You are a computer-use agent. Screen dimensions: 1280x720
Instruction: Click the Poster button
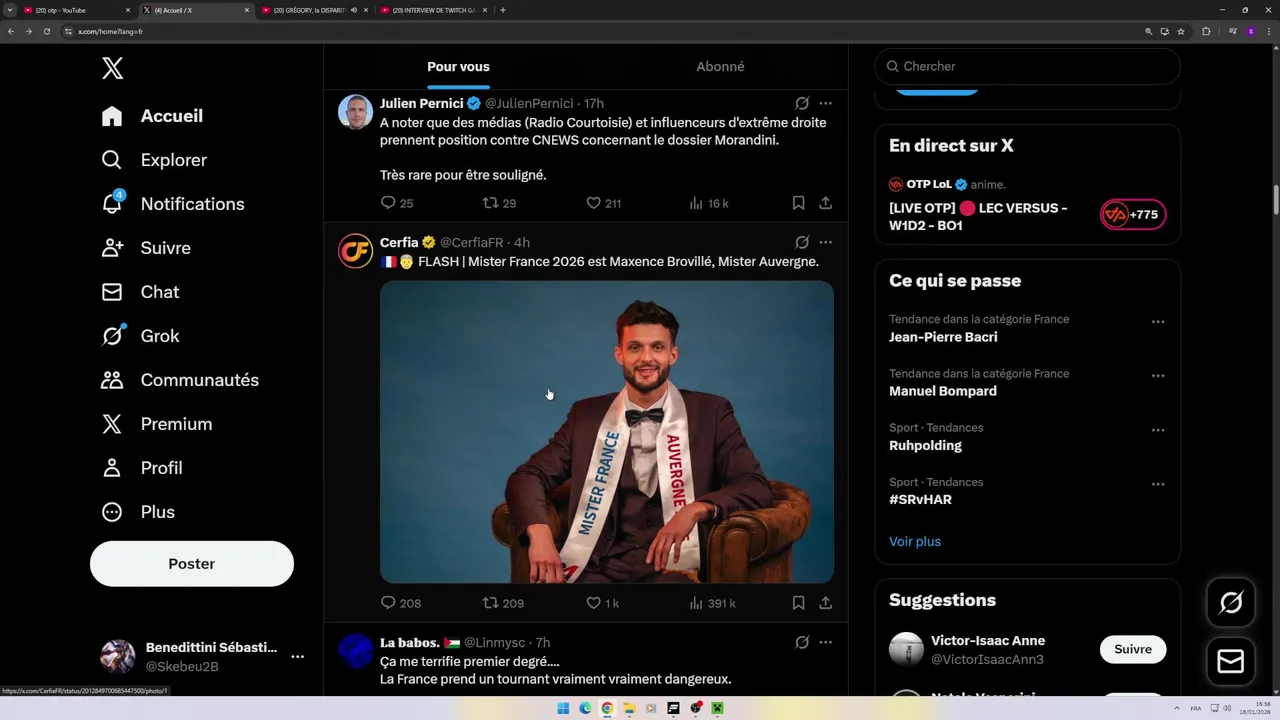(x=192, y=564)
